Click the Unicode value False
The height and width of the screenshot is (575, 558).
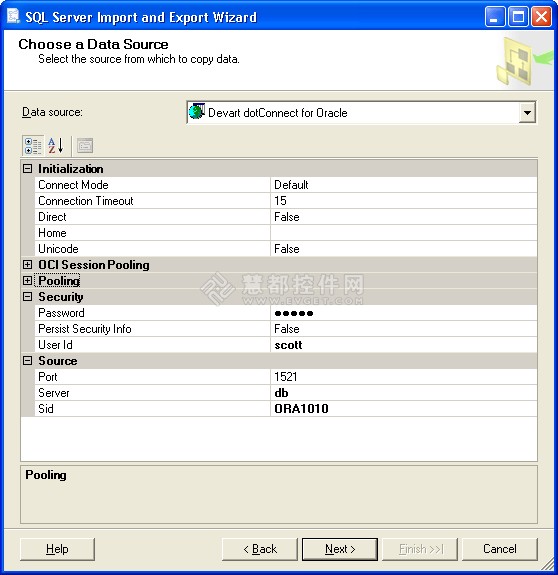click(x=404, y=249)
